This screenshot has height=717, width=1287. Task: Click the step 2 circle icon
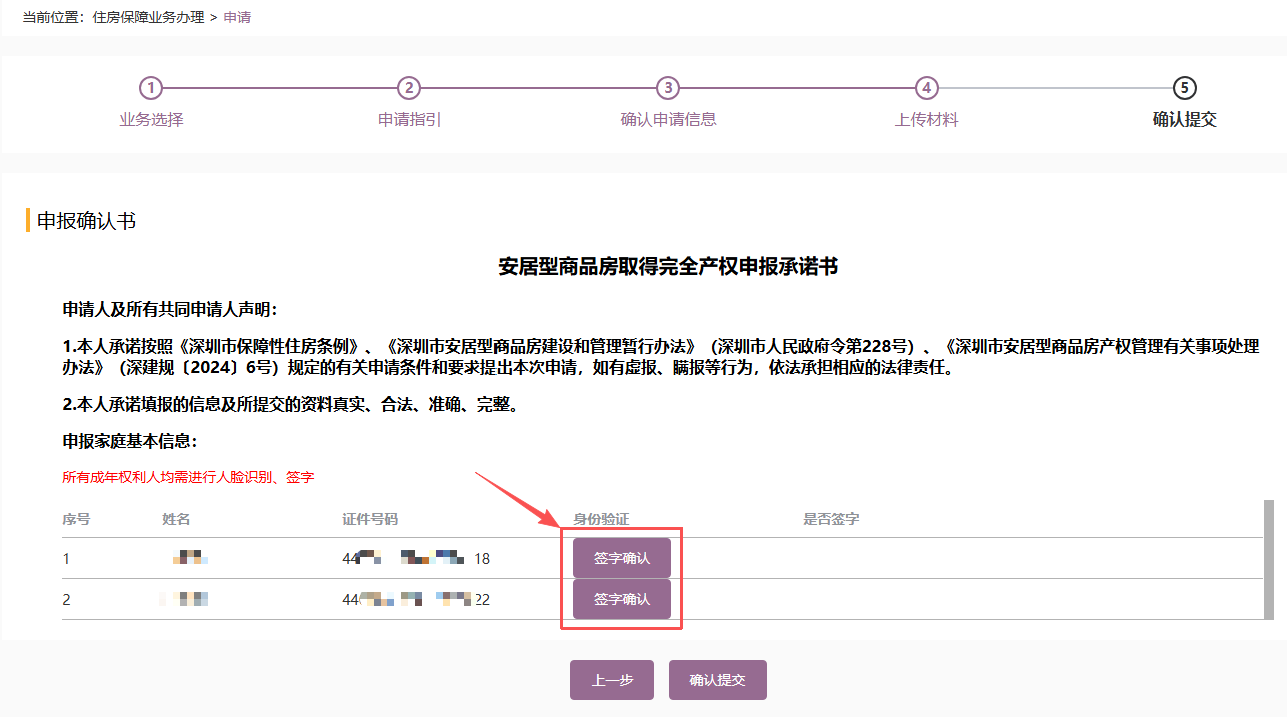408,88
